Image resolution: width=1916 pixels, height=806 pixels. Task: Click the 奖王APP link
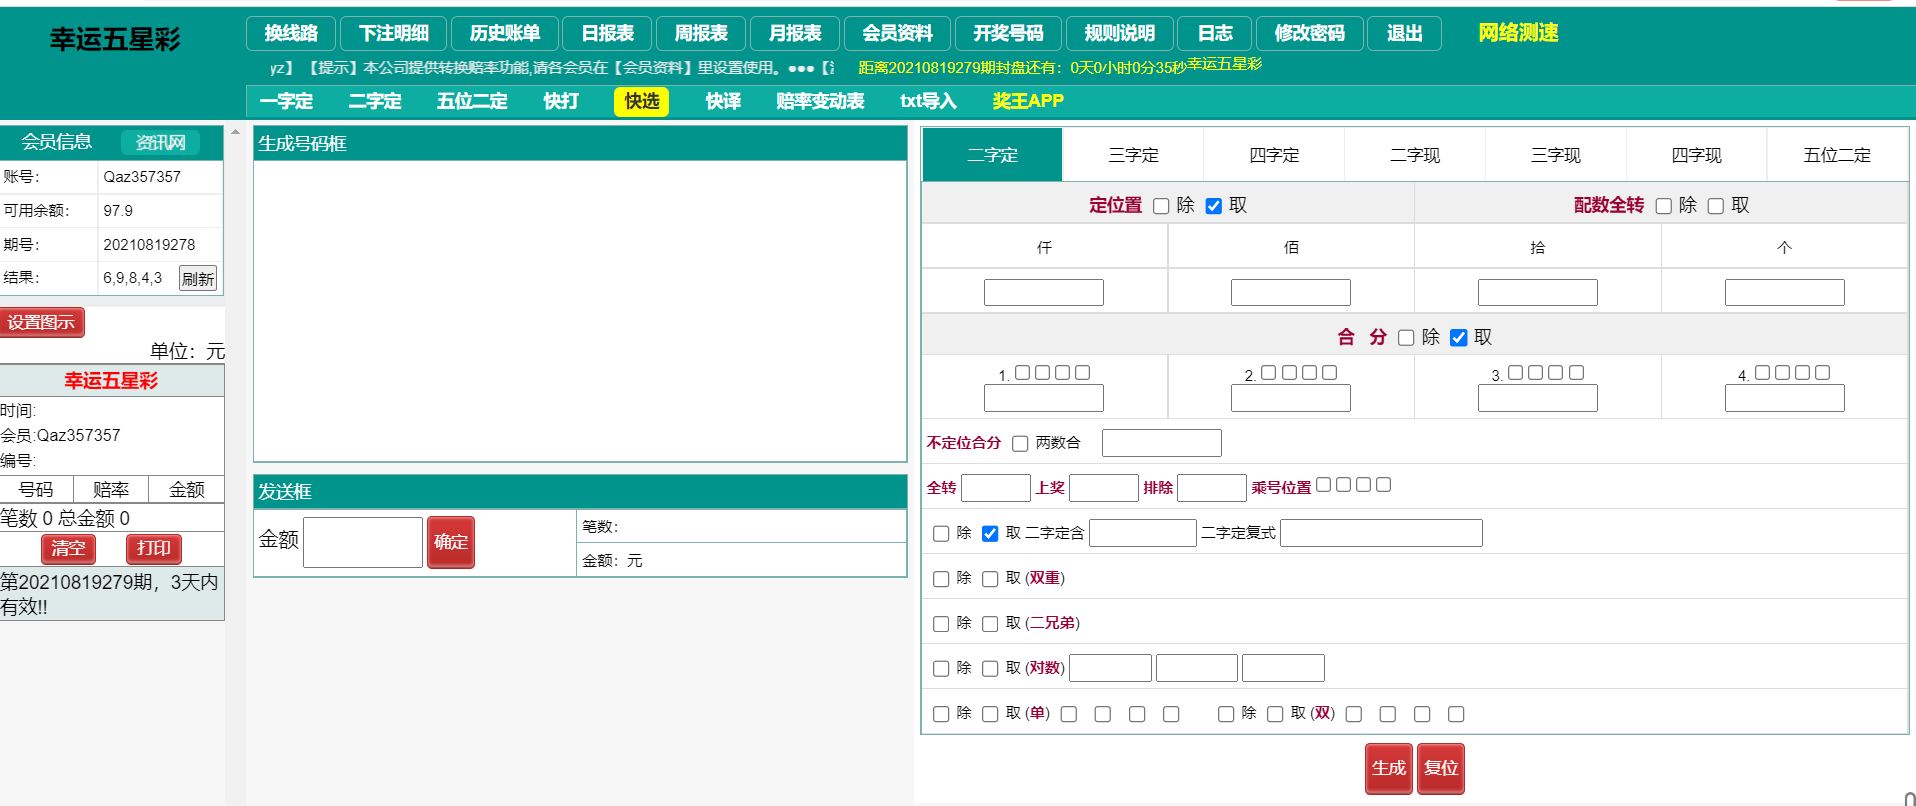click(1028, 101)
